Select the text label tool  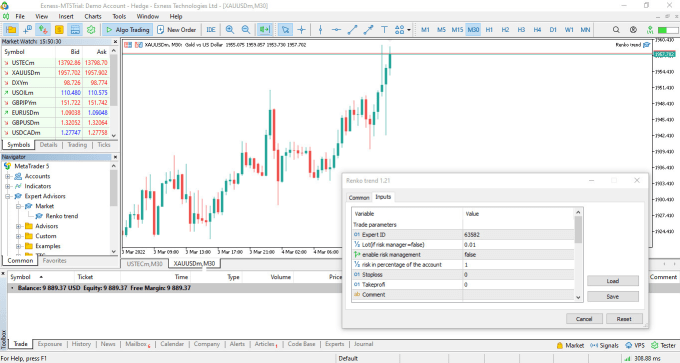click(384, 29)
